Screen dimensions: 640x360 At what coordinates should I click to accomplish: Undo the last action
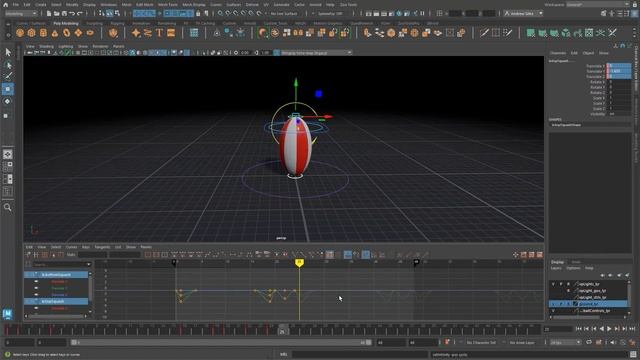(72, 13)
